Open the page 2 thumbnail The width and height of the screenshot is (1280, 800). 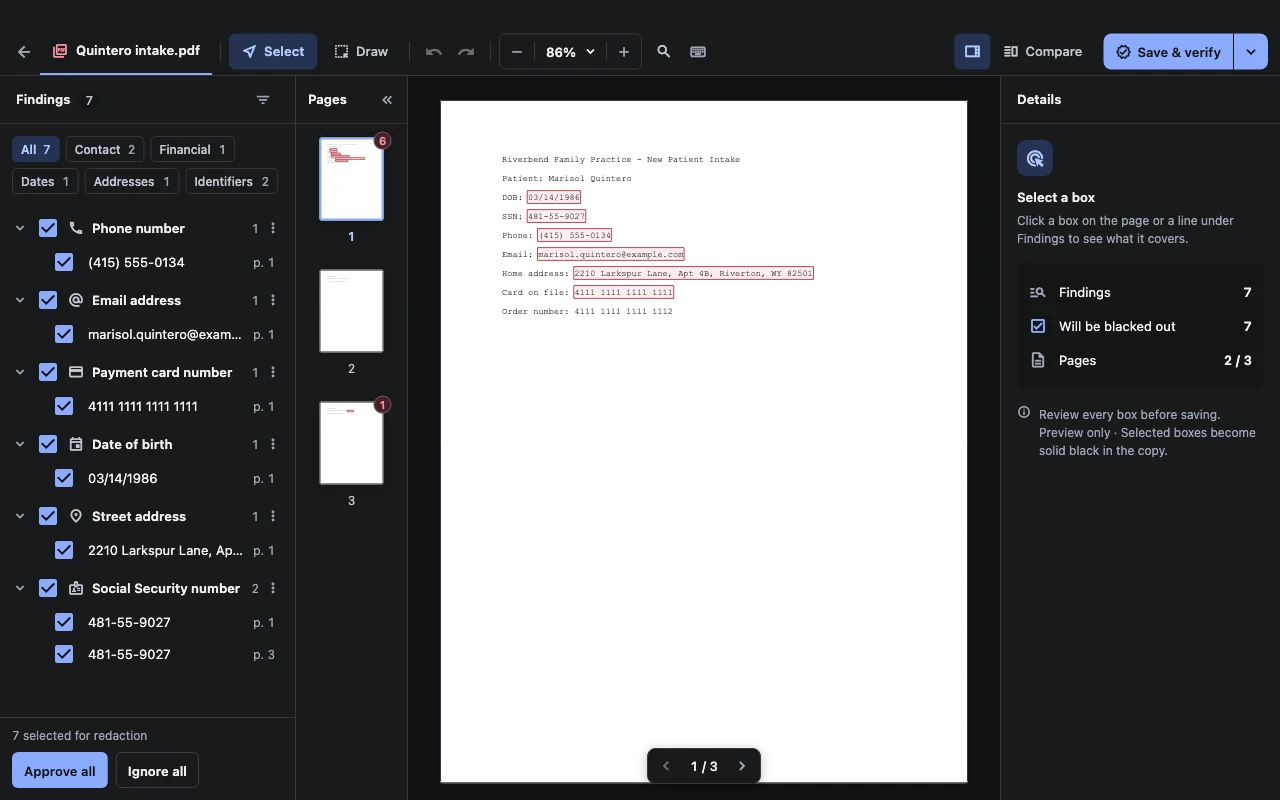351,311
